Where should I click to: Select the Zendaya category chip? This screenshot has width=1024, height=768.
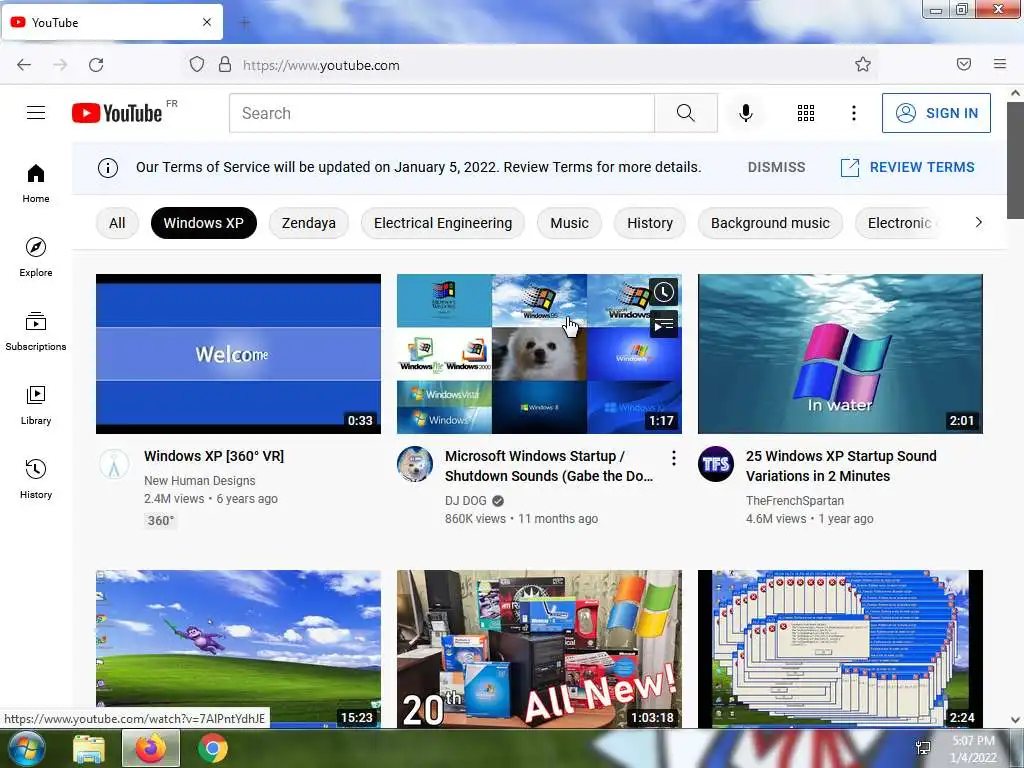(309, 223)
